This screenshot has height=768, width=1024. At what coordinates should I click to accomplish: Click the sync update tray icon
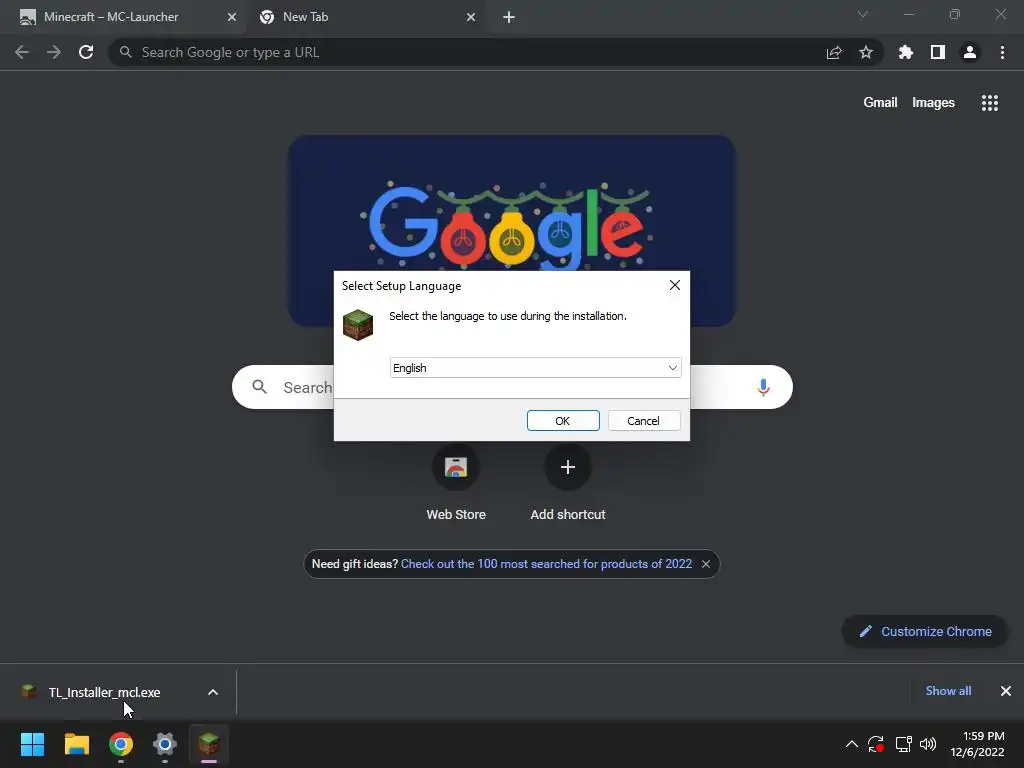point(876,744)
